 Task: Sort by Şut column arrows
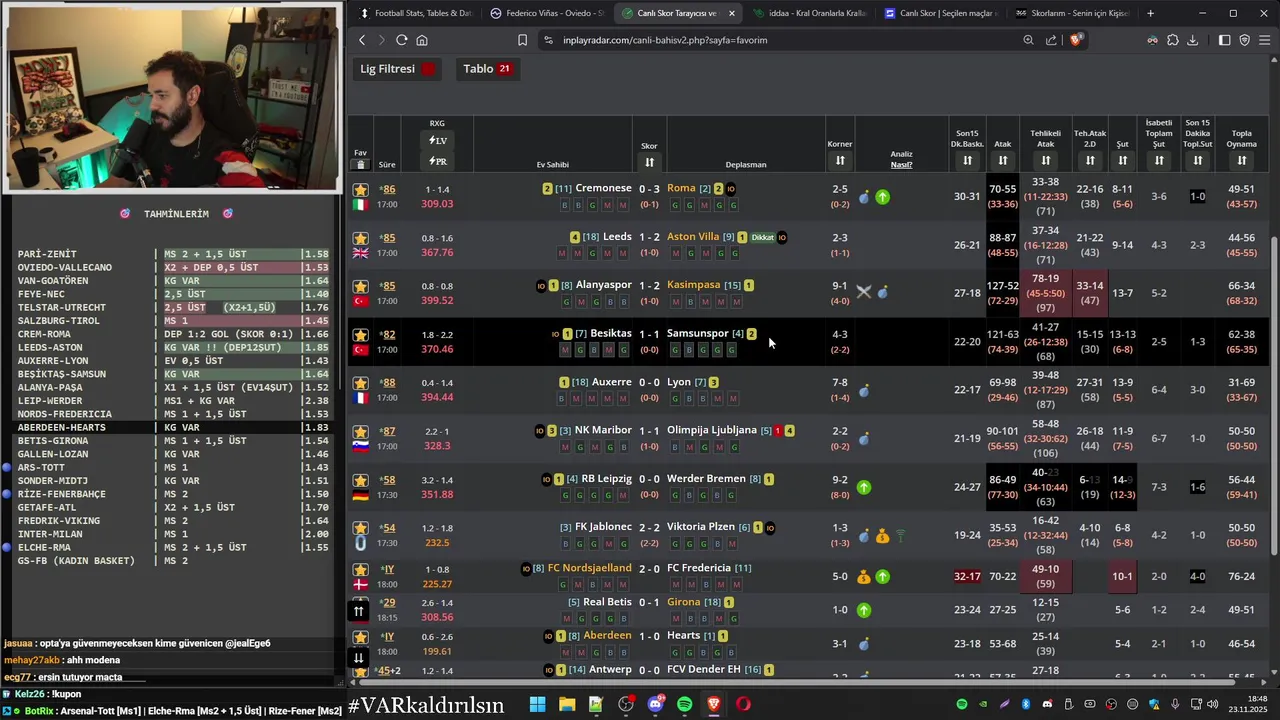[1122, 161]
